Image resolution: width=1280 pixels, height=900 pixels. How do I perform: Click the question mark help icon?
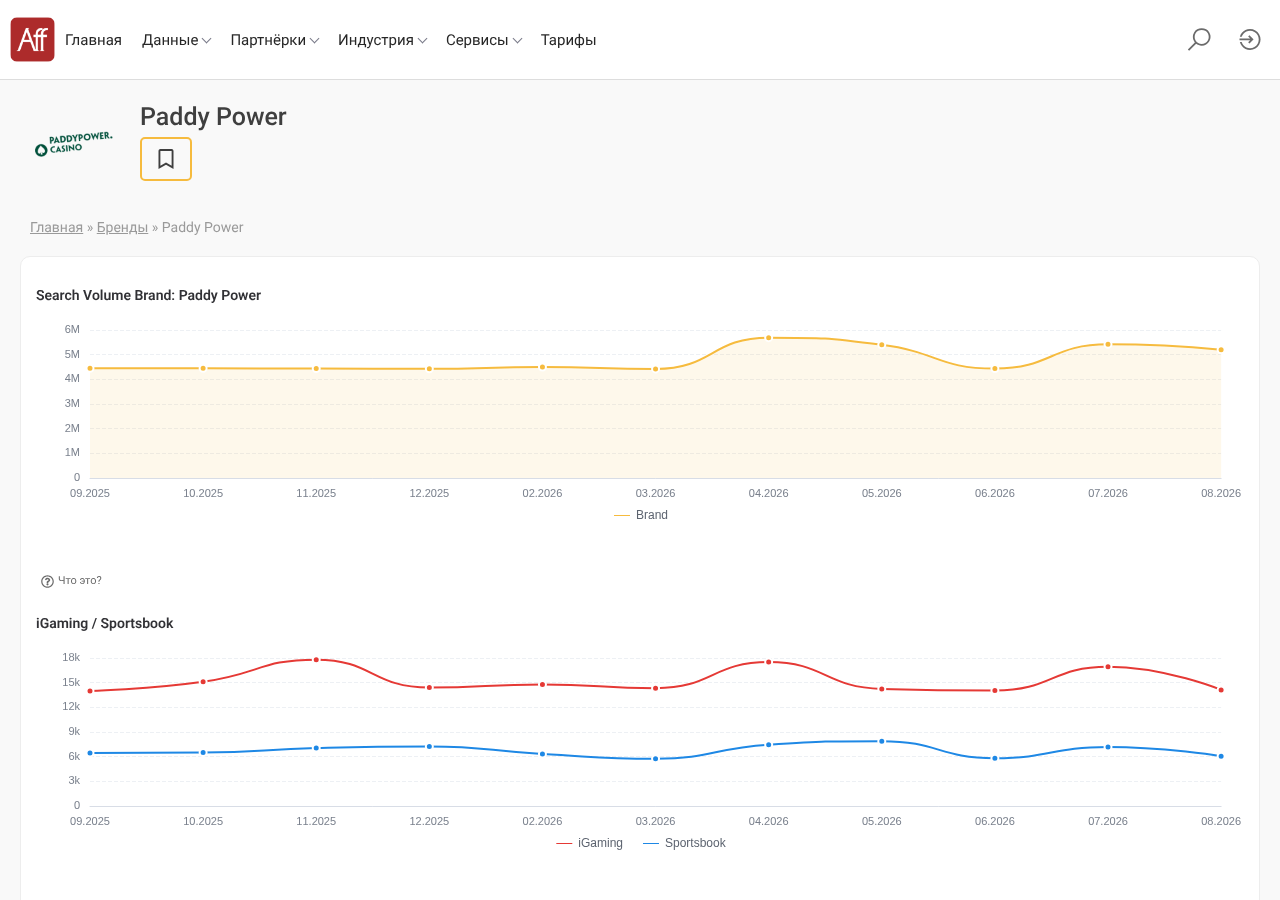point(47,581)
